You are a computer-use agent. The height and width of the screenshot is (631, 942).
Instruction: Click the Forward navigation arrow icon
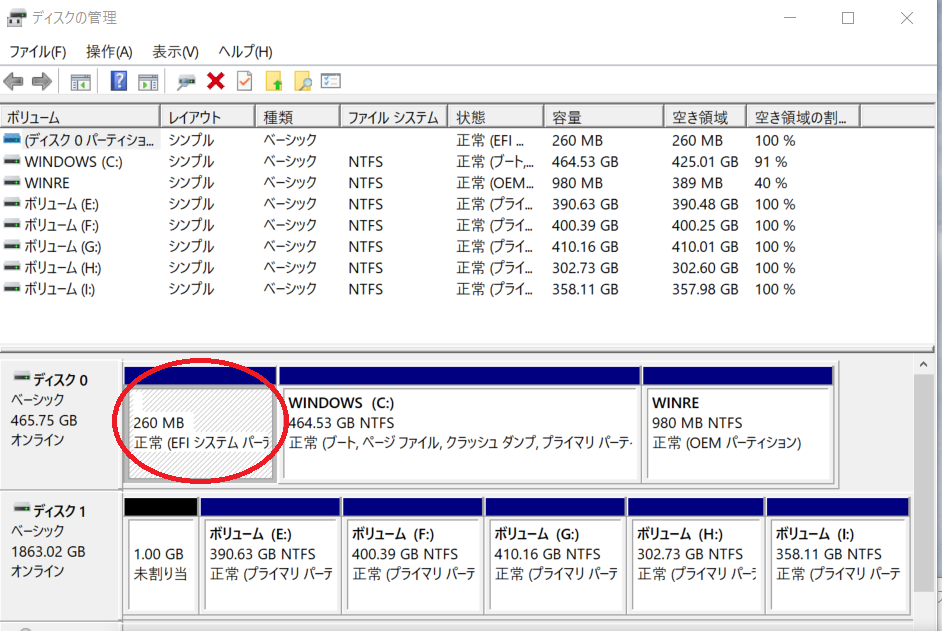[x=40, y=81]
